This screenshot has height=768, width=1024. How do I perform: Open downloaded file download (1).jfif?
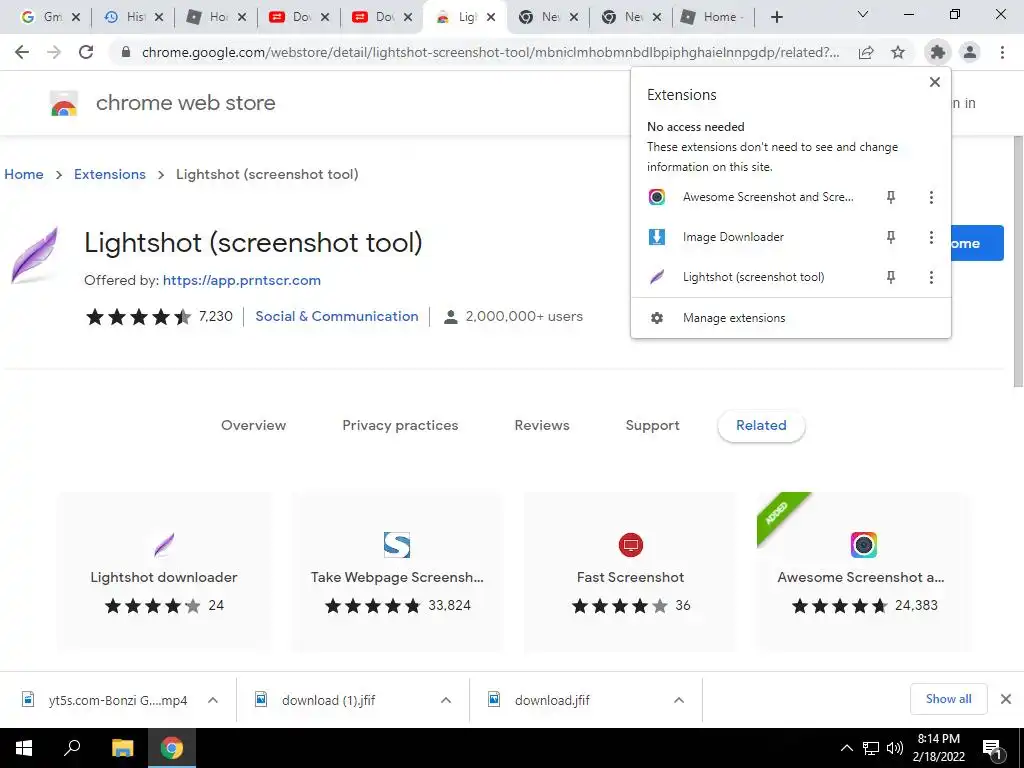pyautogui.click(x=328, y=700)
